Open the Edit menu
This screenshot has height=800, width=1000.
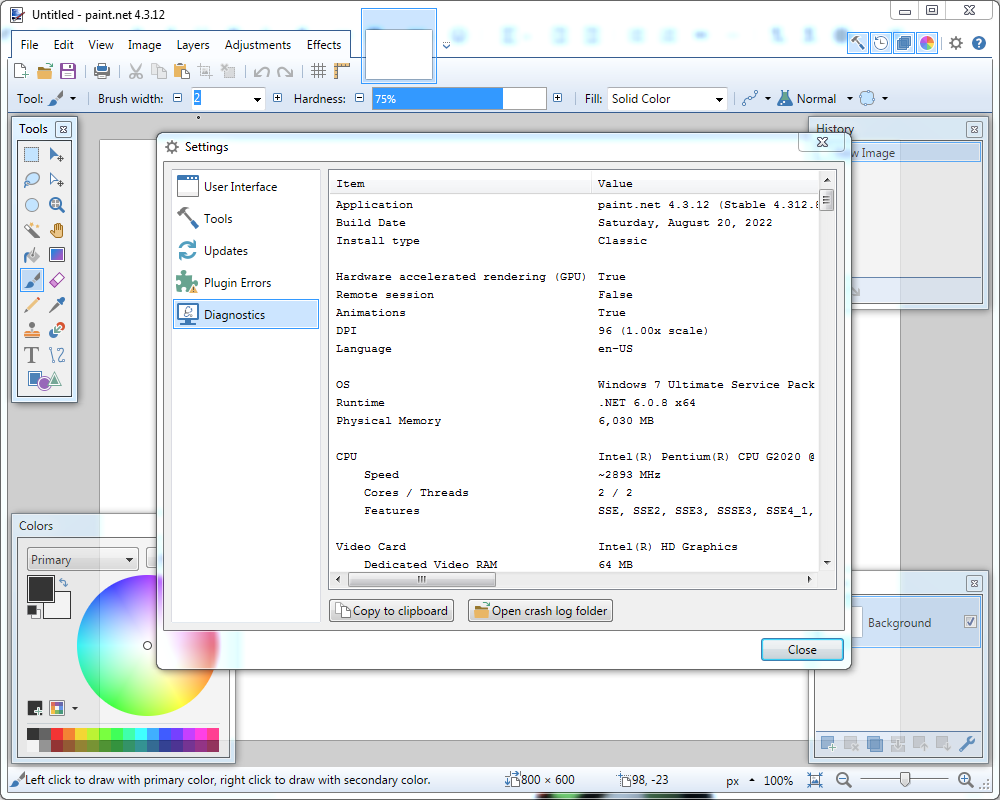pyautogui.click(x=63, y=45)
